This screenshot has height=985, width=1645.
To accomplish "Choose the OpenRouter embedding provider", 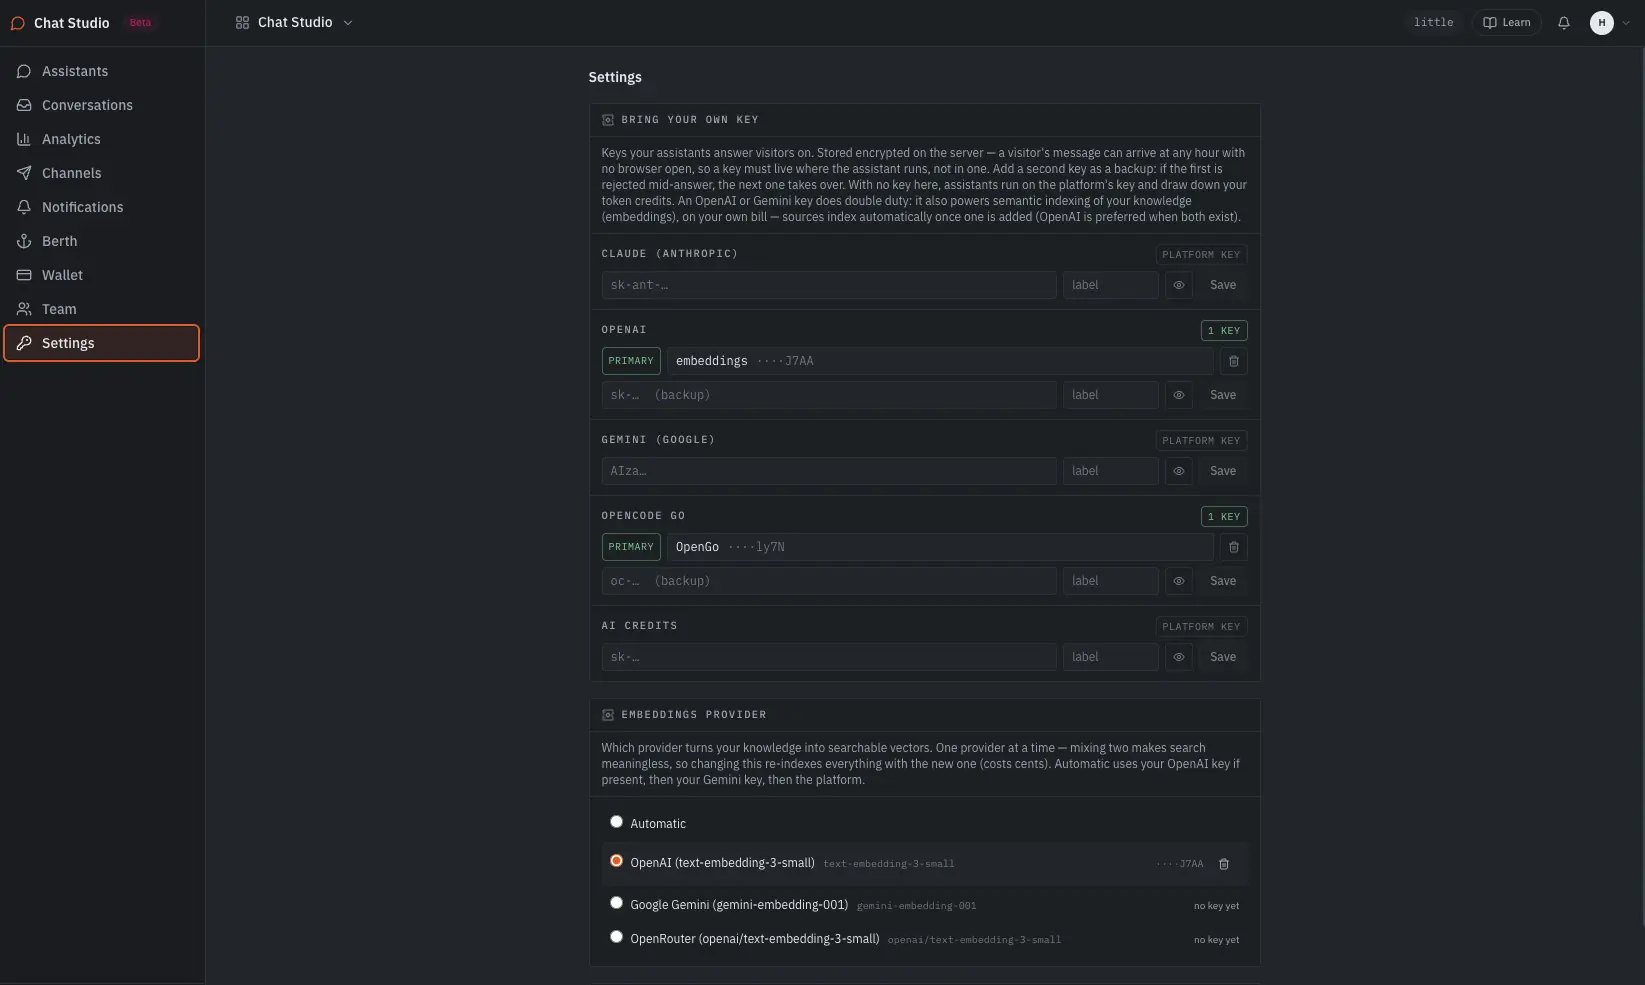I will tap(616, 937).
